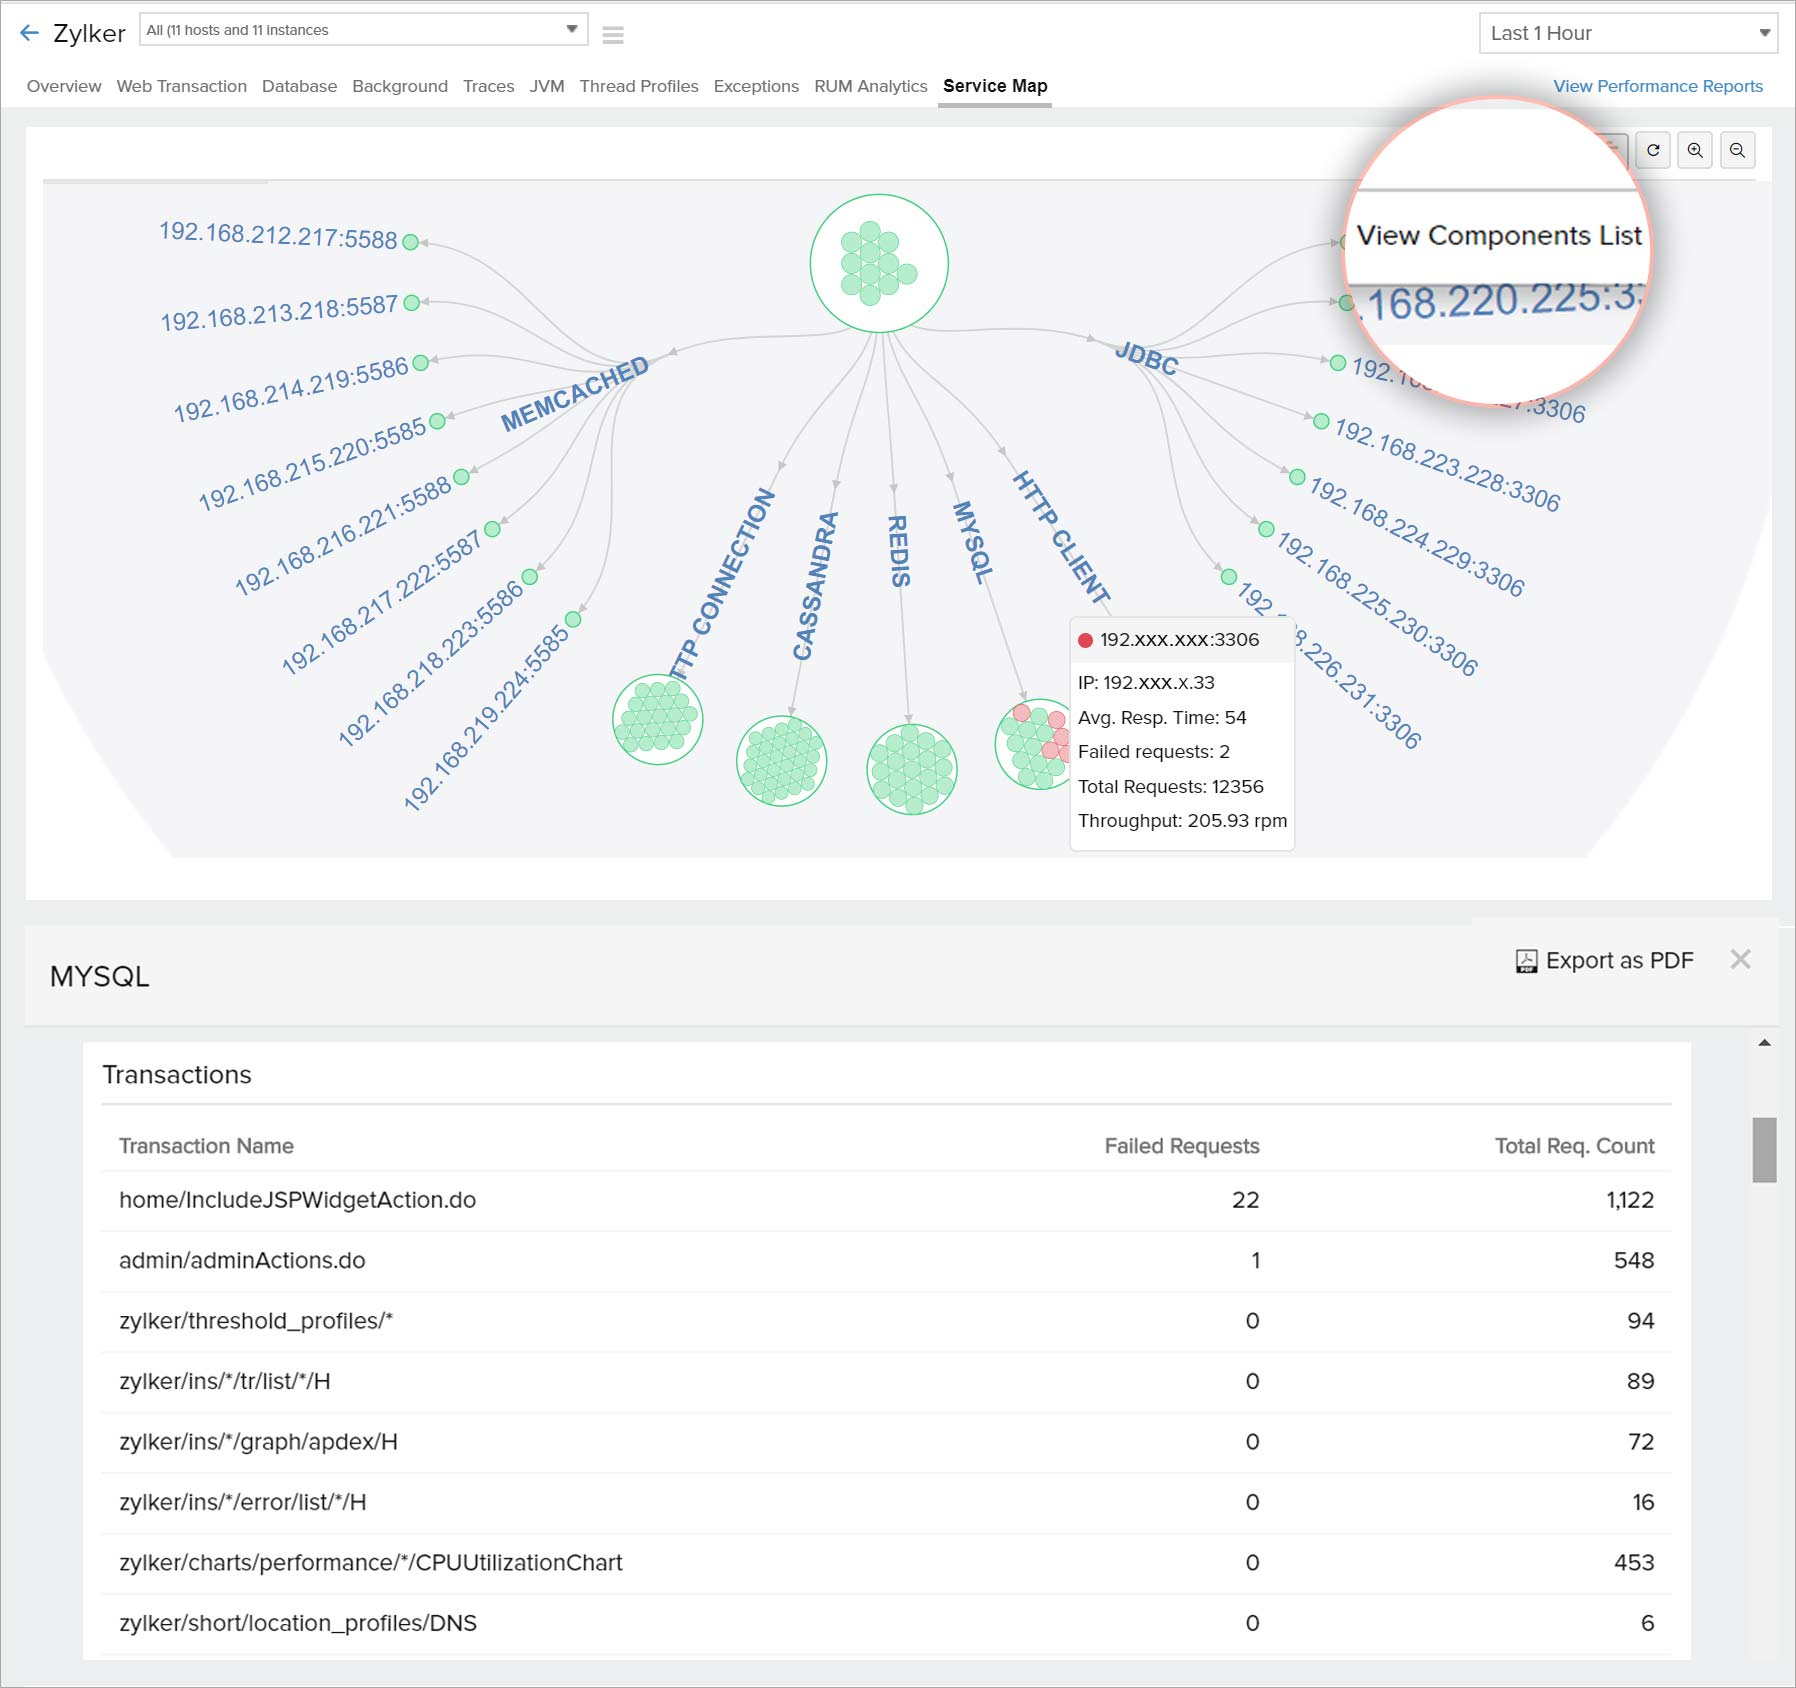The width and height of the screenshot is (1796, 1688).
Task: Click the Cassandra node cluster circle
Action: click(x=782, y=761)
